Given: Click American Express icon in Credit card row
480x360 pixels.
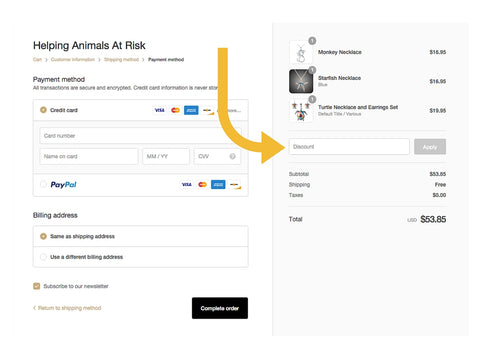Looking at the screenshot, I should [191, 110].
